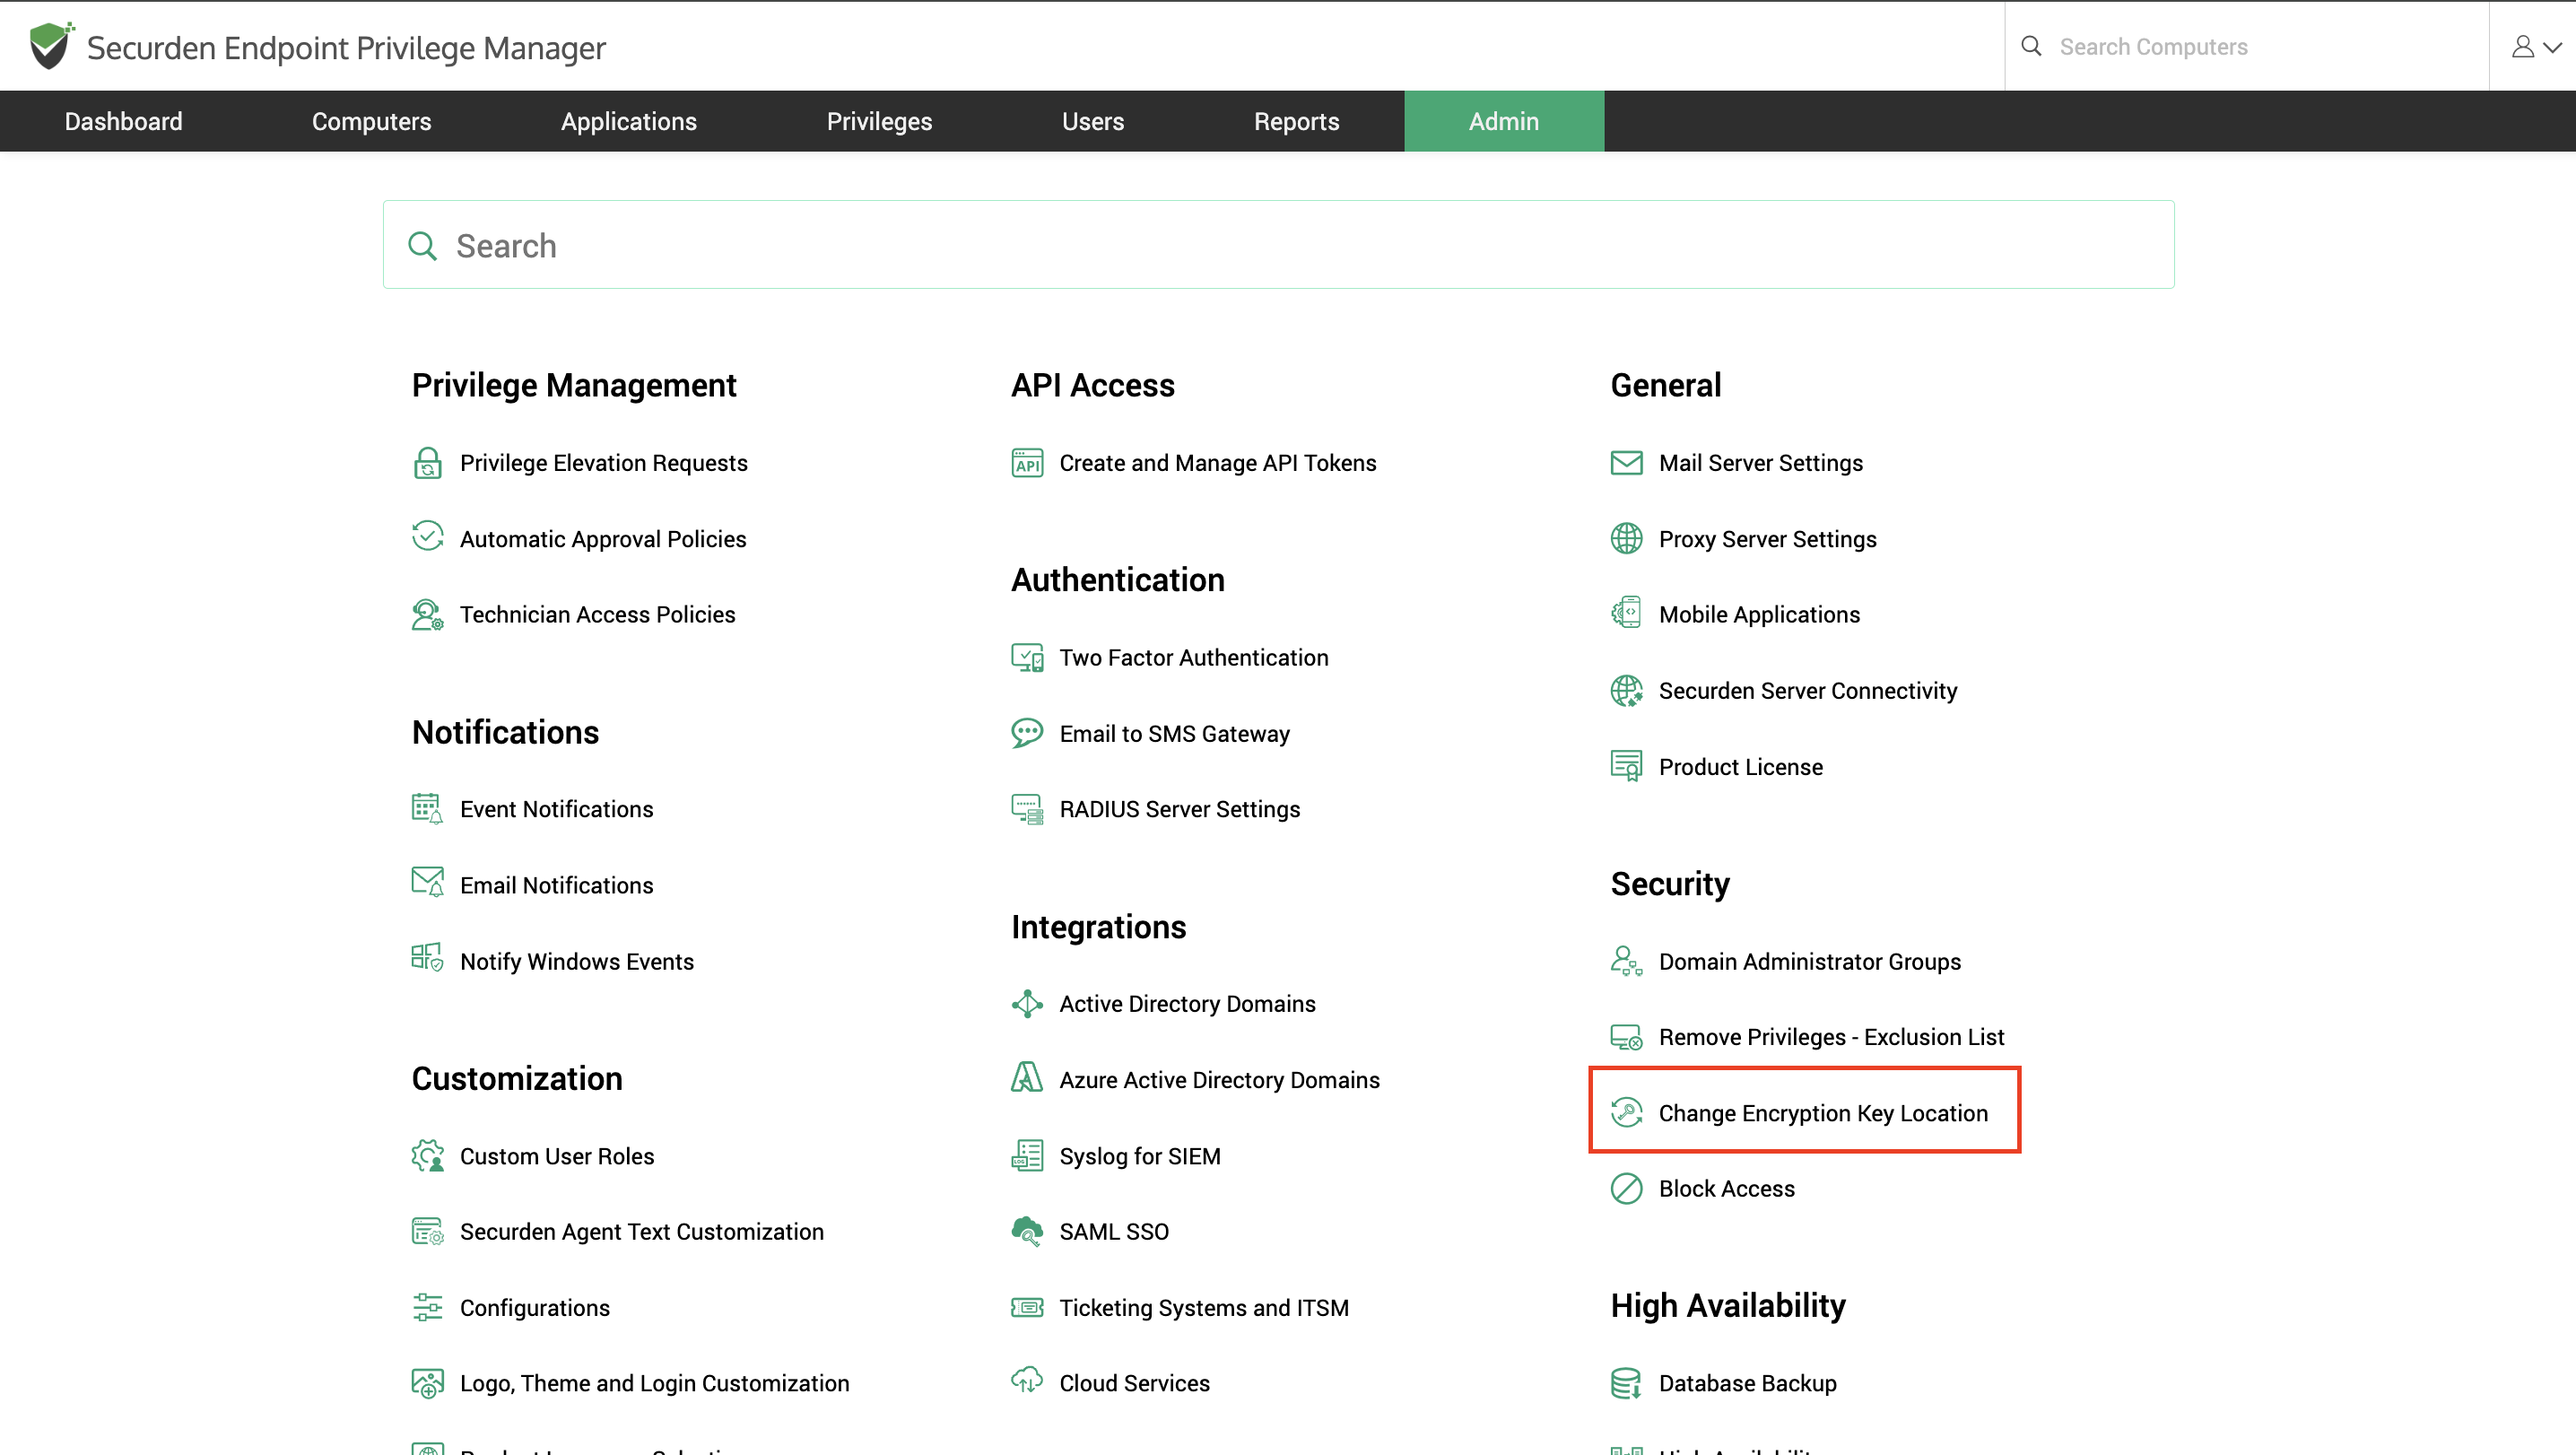Image resolution: width=2576 pixels, height=1455 pixels.
Task: Open the Database Backup link
Action: click(x=1747, y=1383)
